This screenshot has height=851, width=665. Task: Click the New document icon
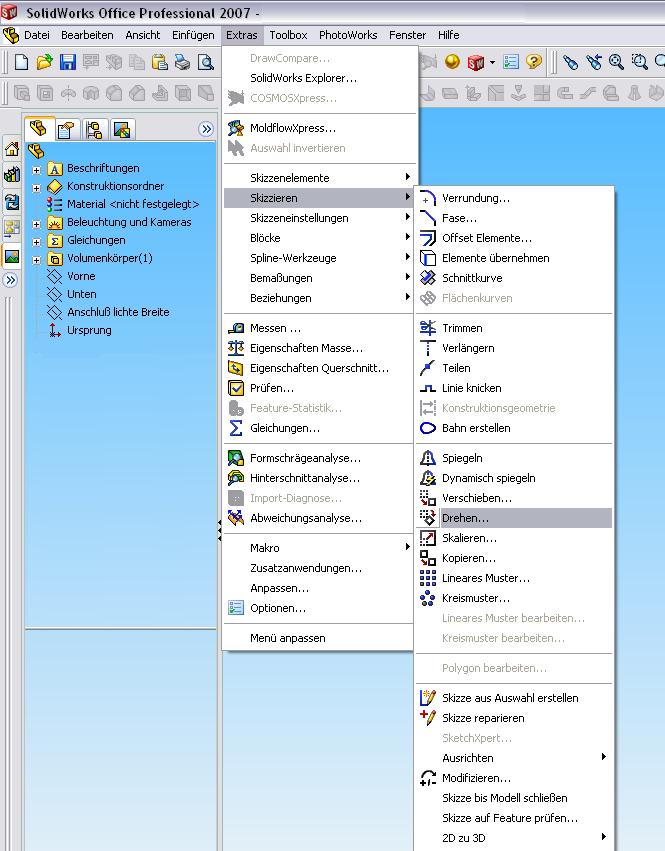[x=21, y=62]
